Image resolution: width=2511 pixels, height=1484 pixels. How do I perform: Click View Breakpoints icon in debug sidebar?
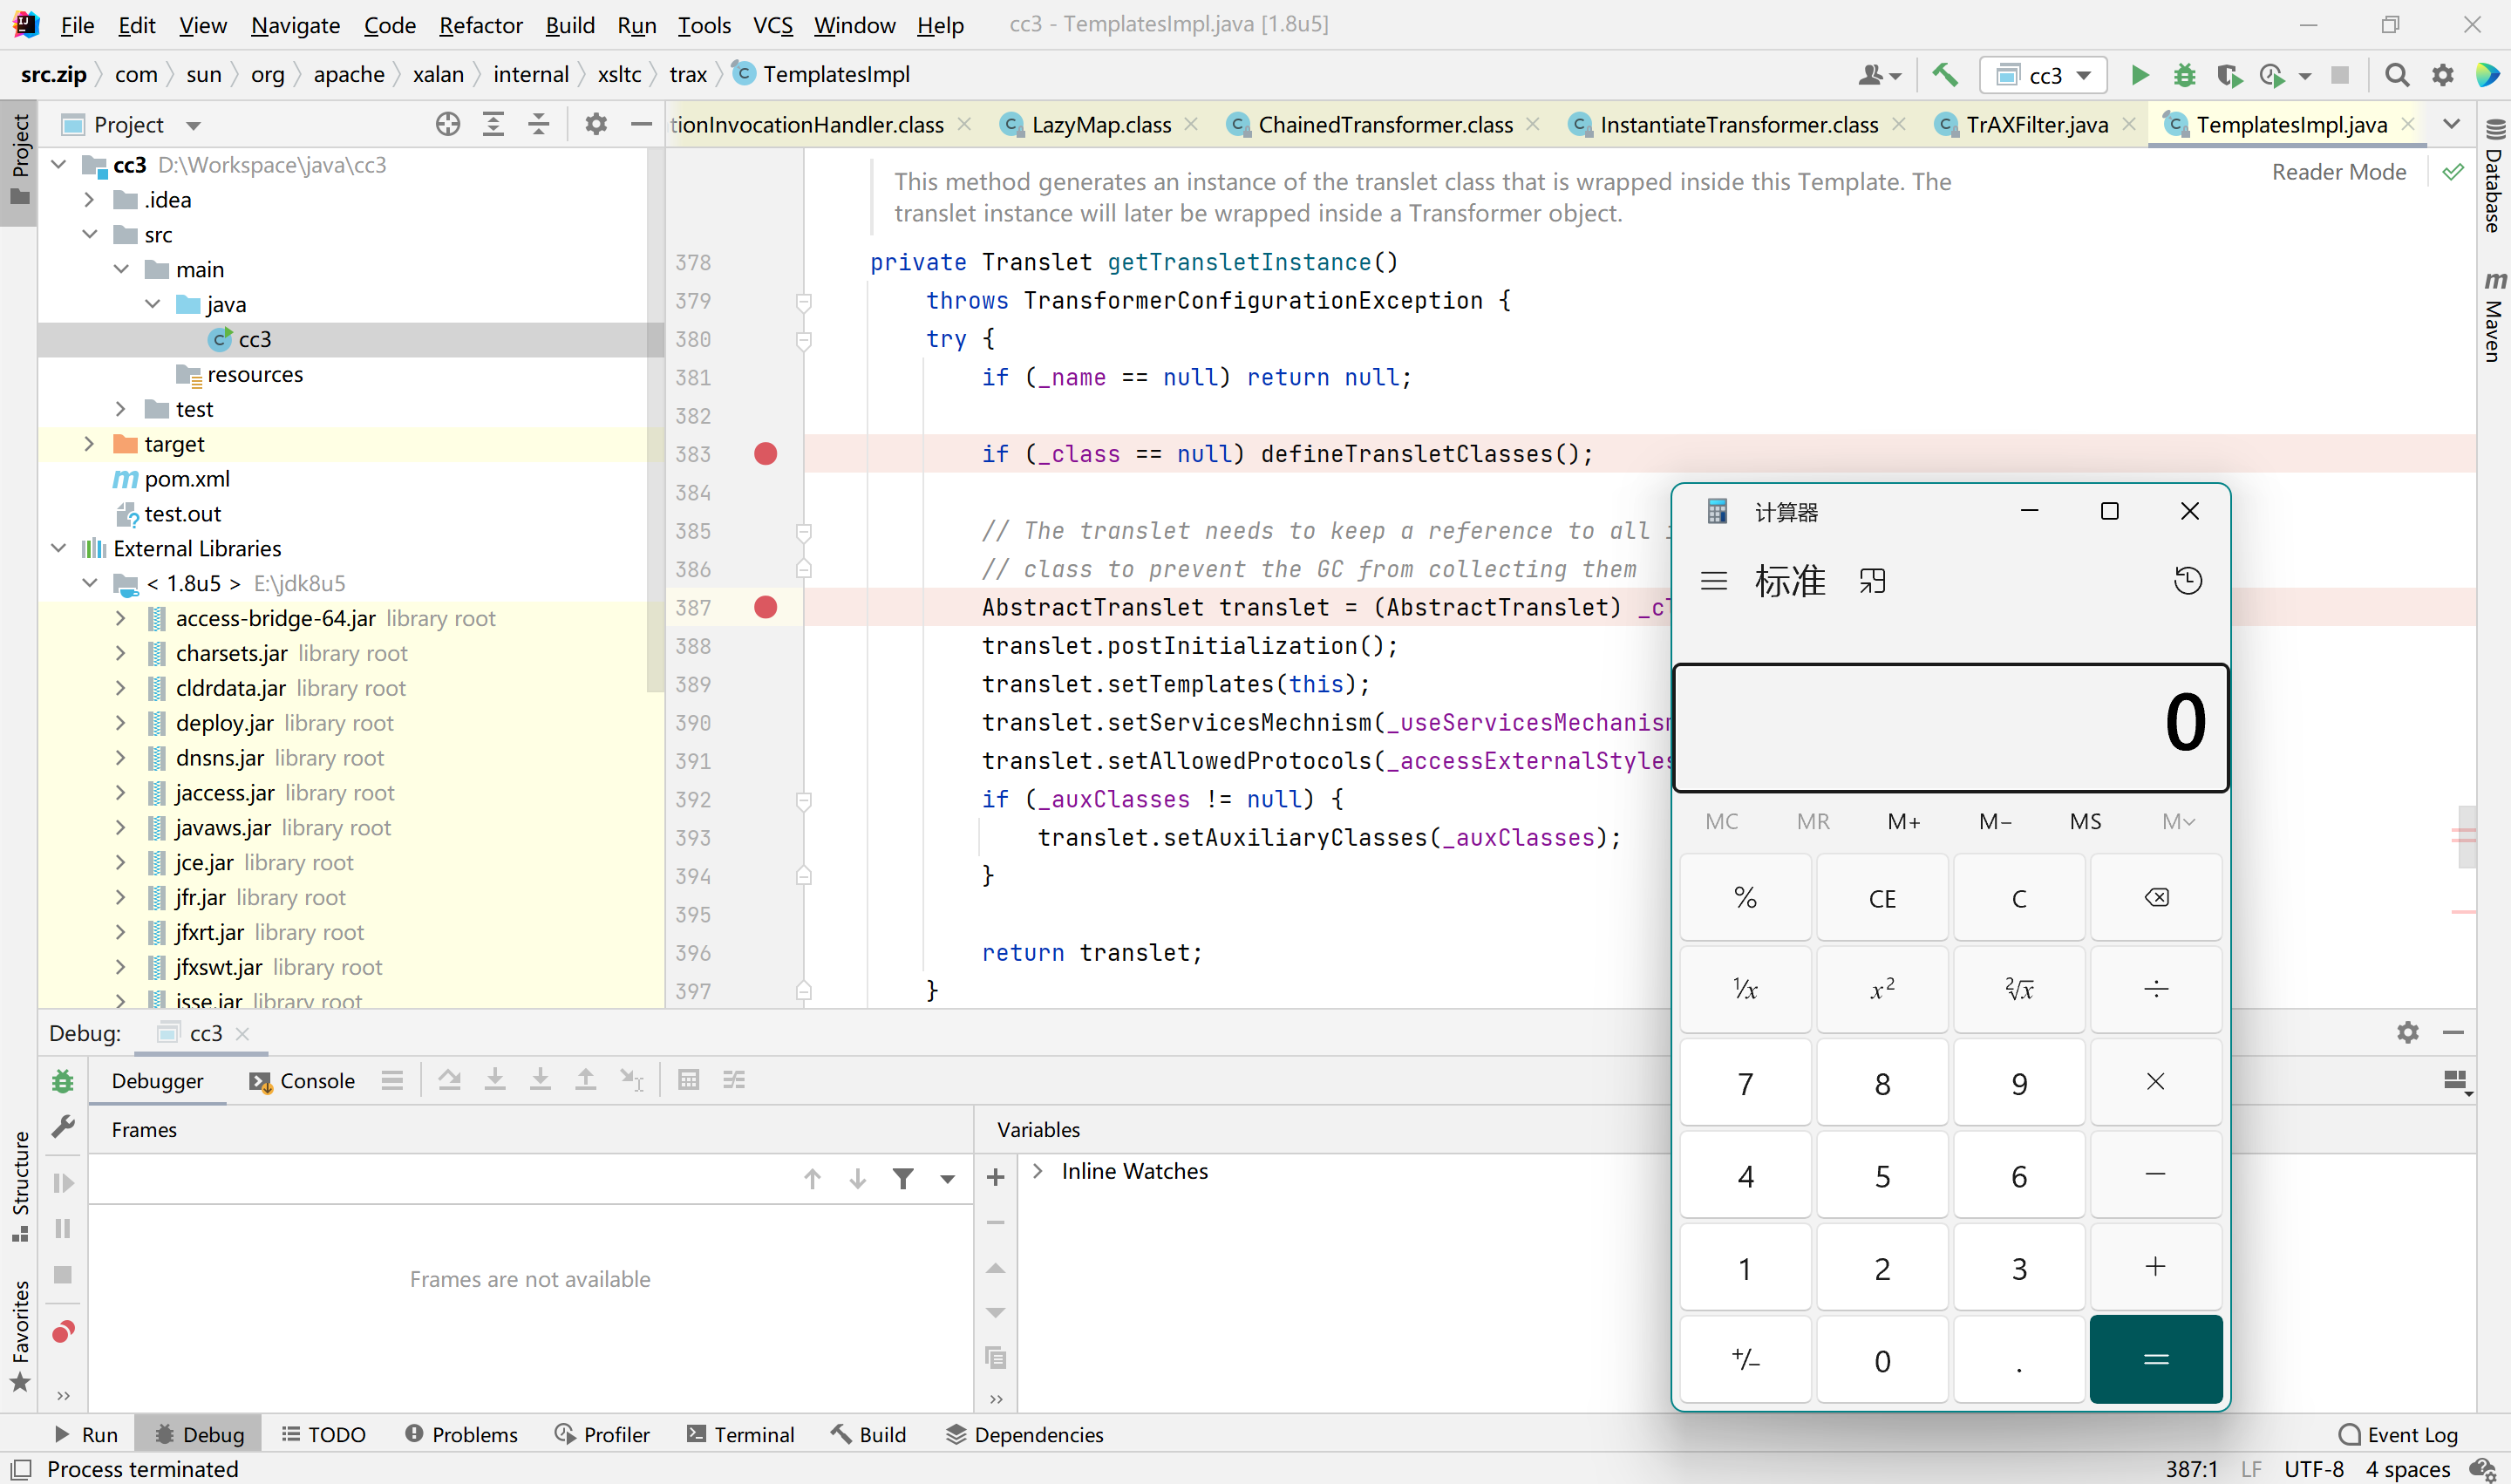[63, 1331]
